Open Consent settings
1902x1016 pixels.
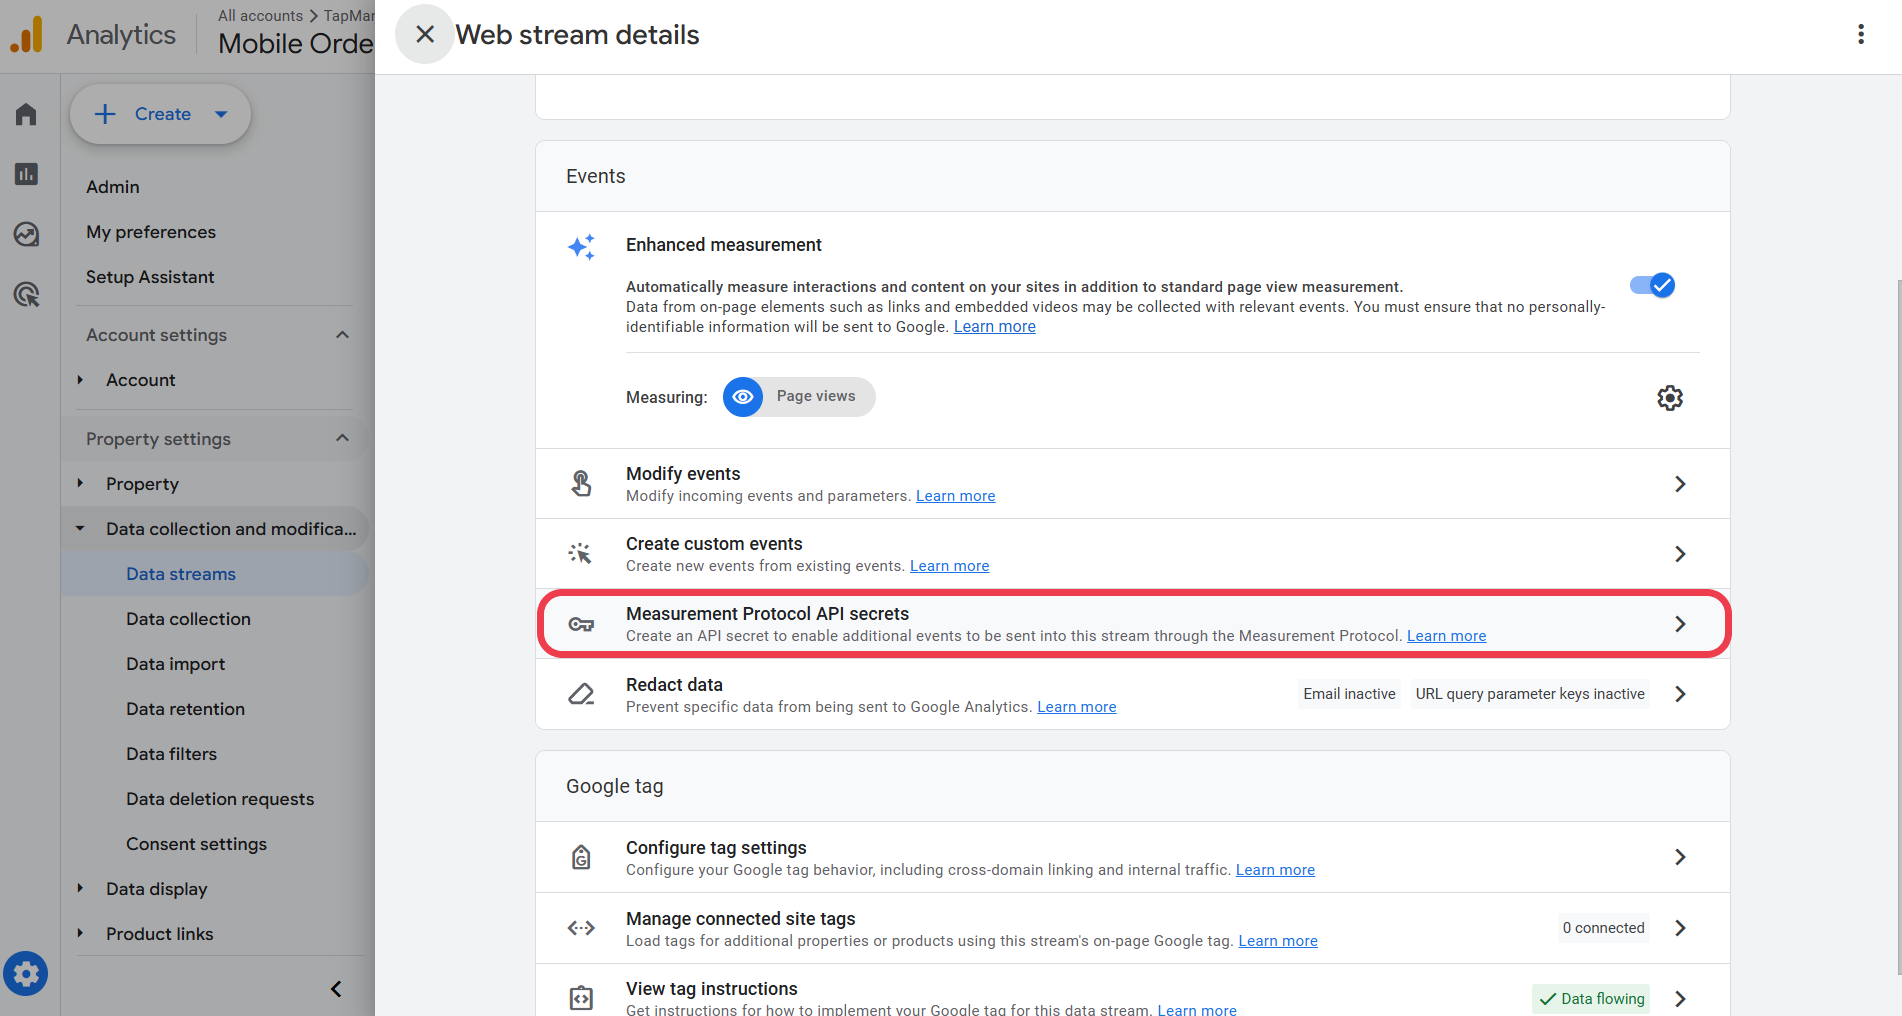pyautogui.click(x=197, y=844)
